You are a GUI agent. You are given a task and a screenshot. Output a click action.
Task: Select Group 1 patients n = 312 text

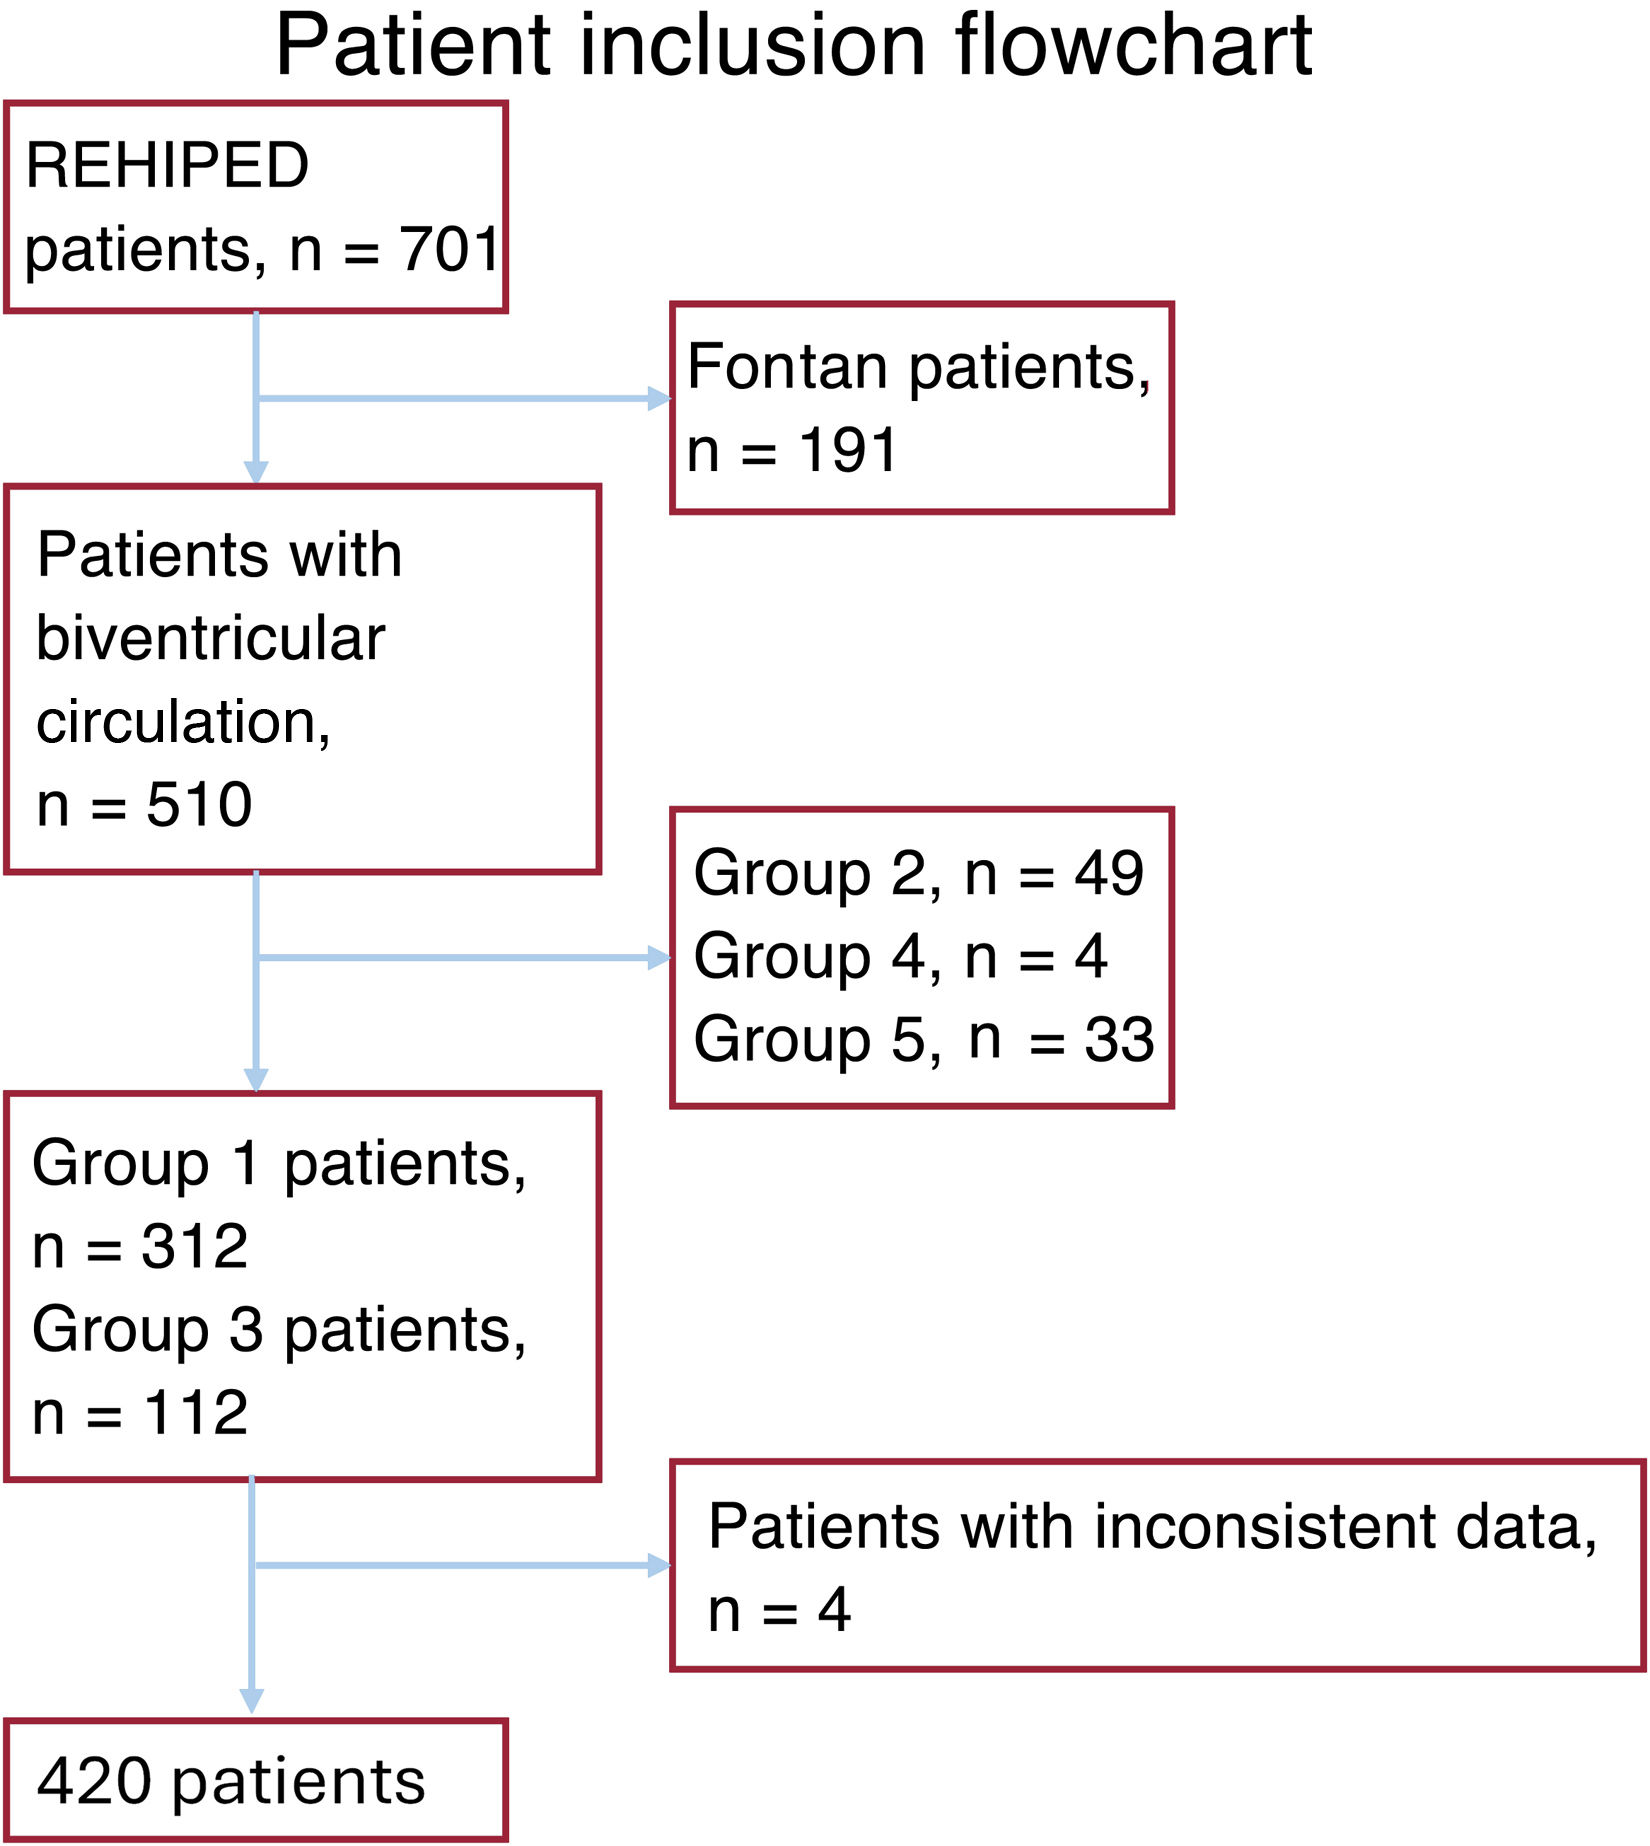click(279, 1204)
